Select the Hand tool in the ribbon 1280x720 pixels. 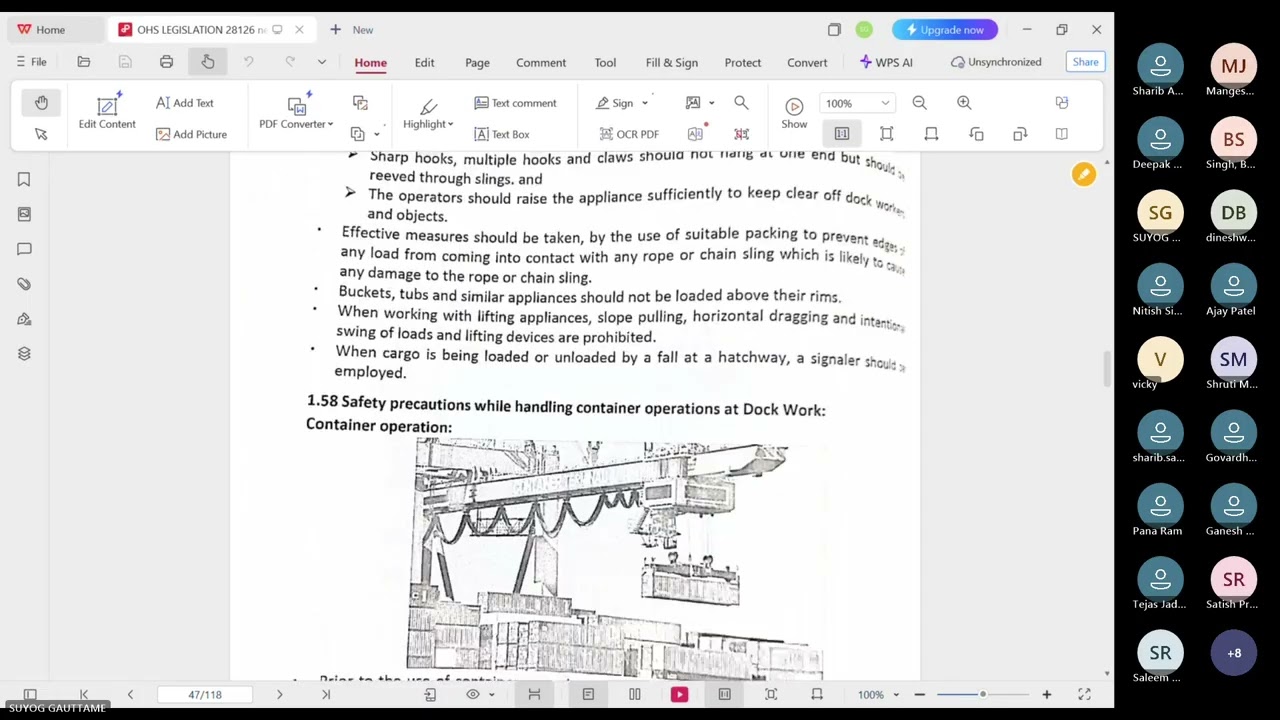41,103
